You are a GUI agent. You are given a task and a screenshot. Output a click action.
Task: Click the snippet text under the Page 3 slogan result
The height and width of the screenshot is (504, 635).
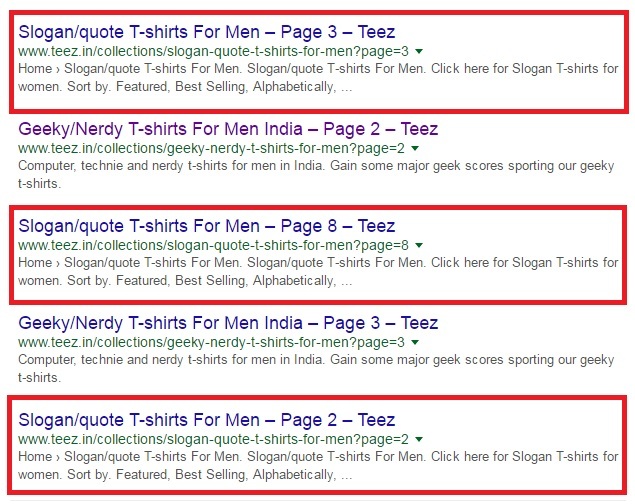coord(318,77)
